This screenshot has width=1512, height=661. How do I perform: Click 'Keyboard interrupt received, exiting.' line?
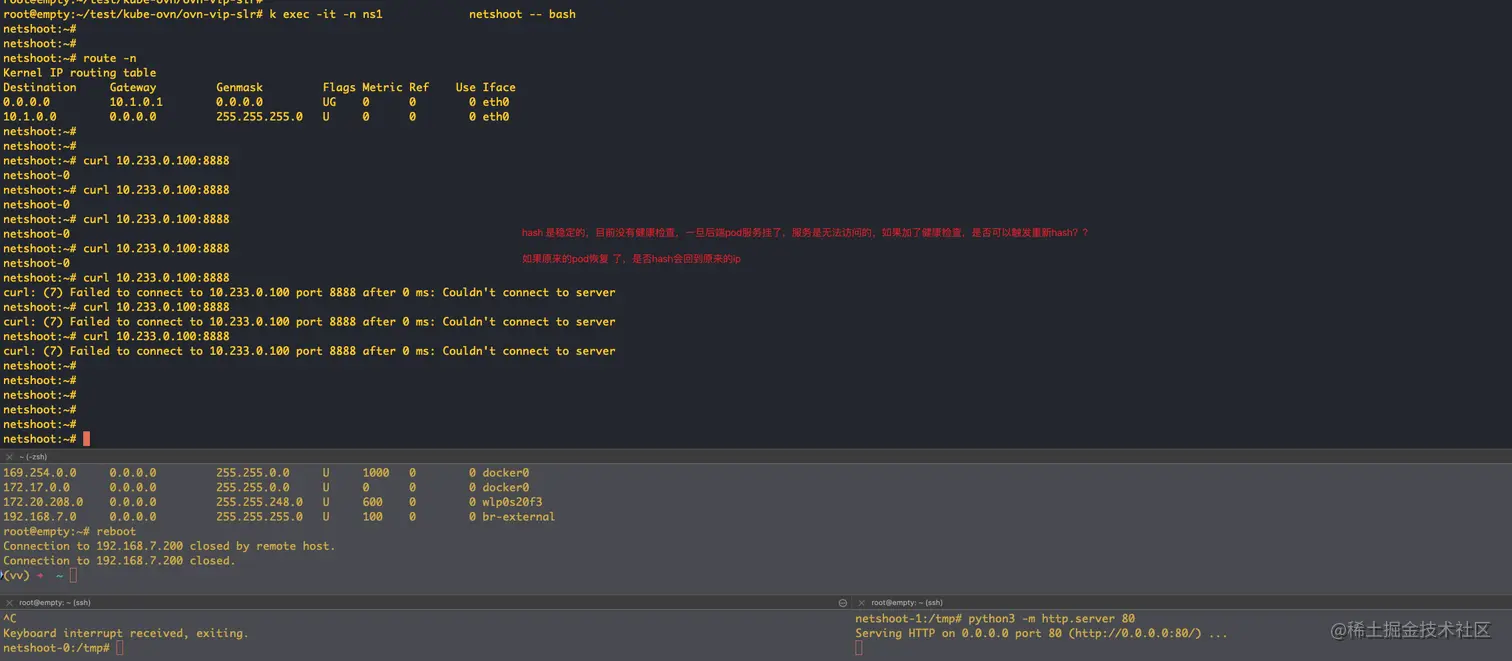point(126,633)
